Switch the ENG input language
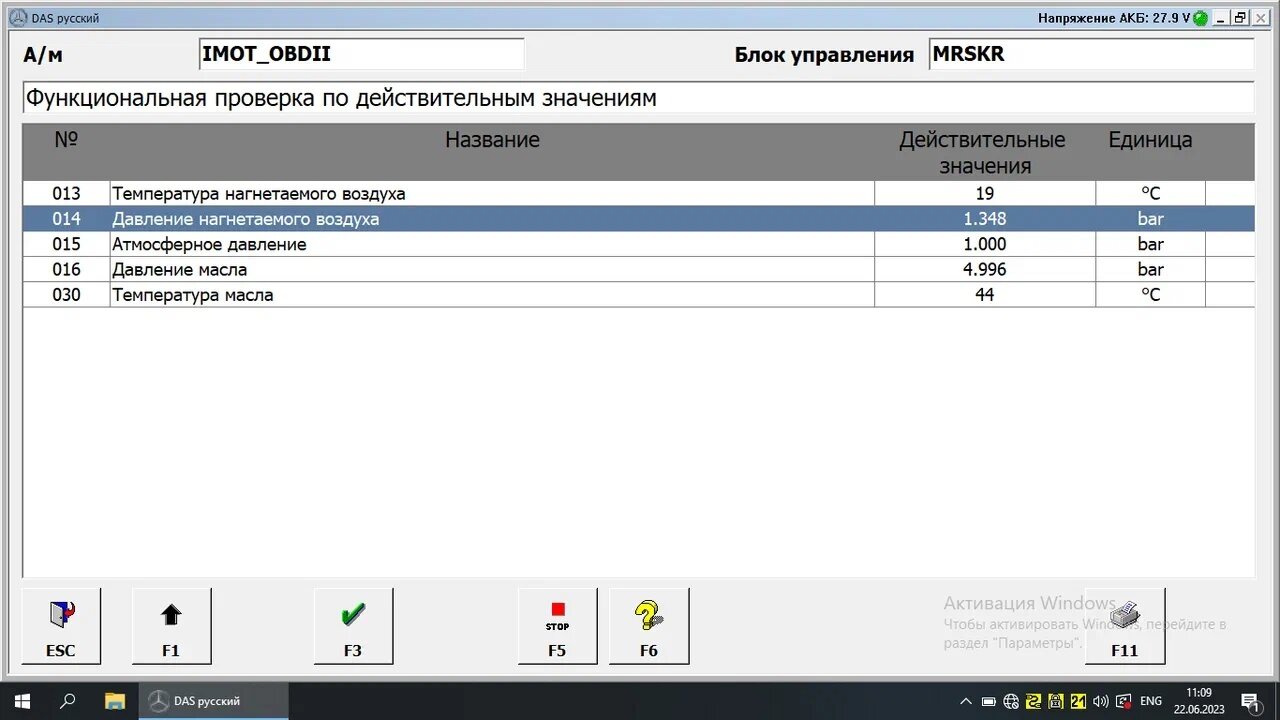The width and height of the screenshot is (1280, 720). [x=1151, y=701]
